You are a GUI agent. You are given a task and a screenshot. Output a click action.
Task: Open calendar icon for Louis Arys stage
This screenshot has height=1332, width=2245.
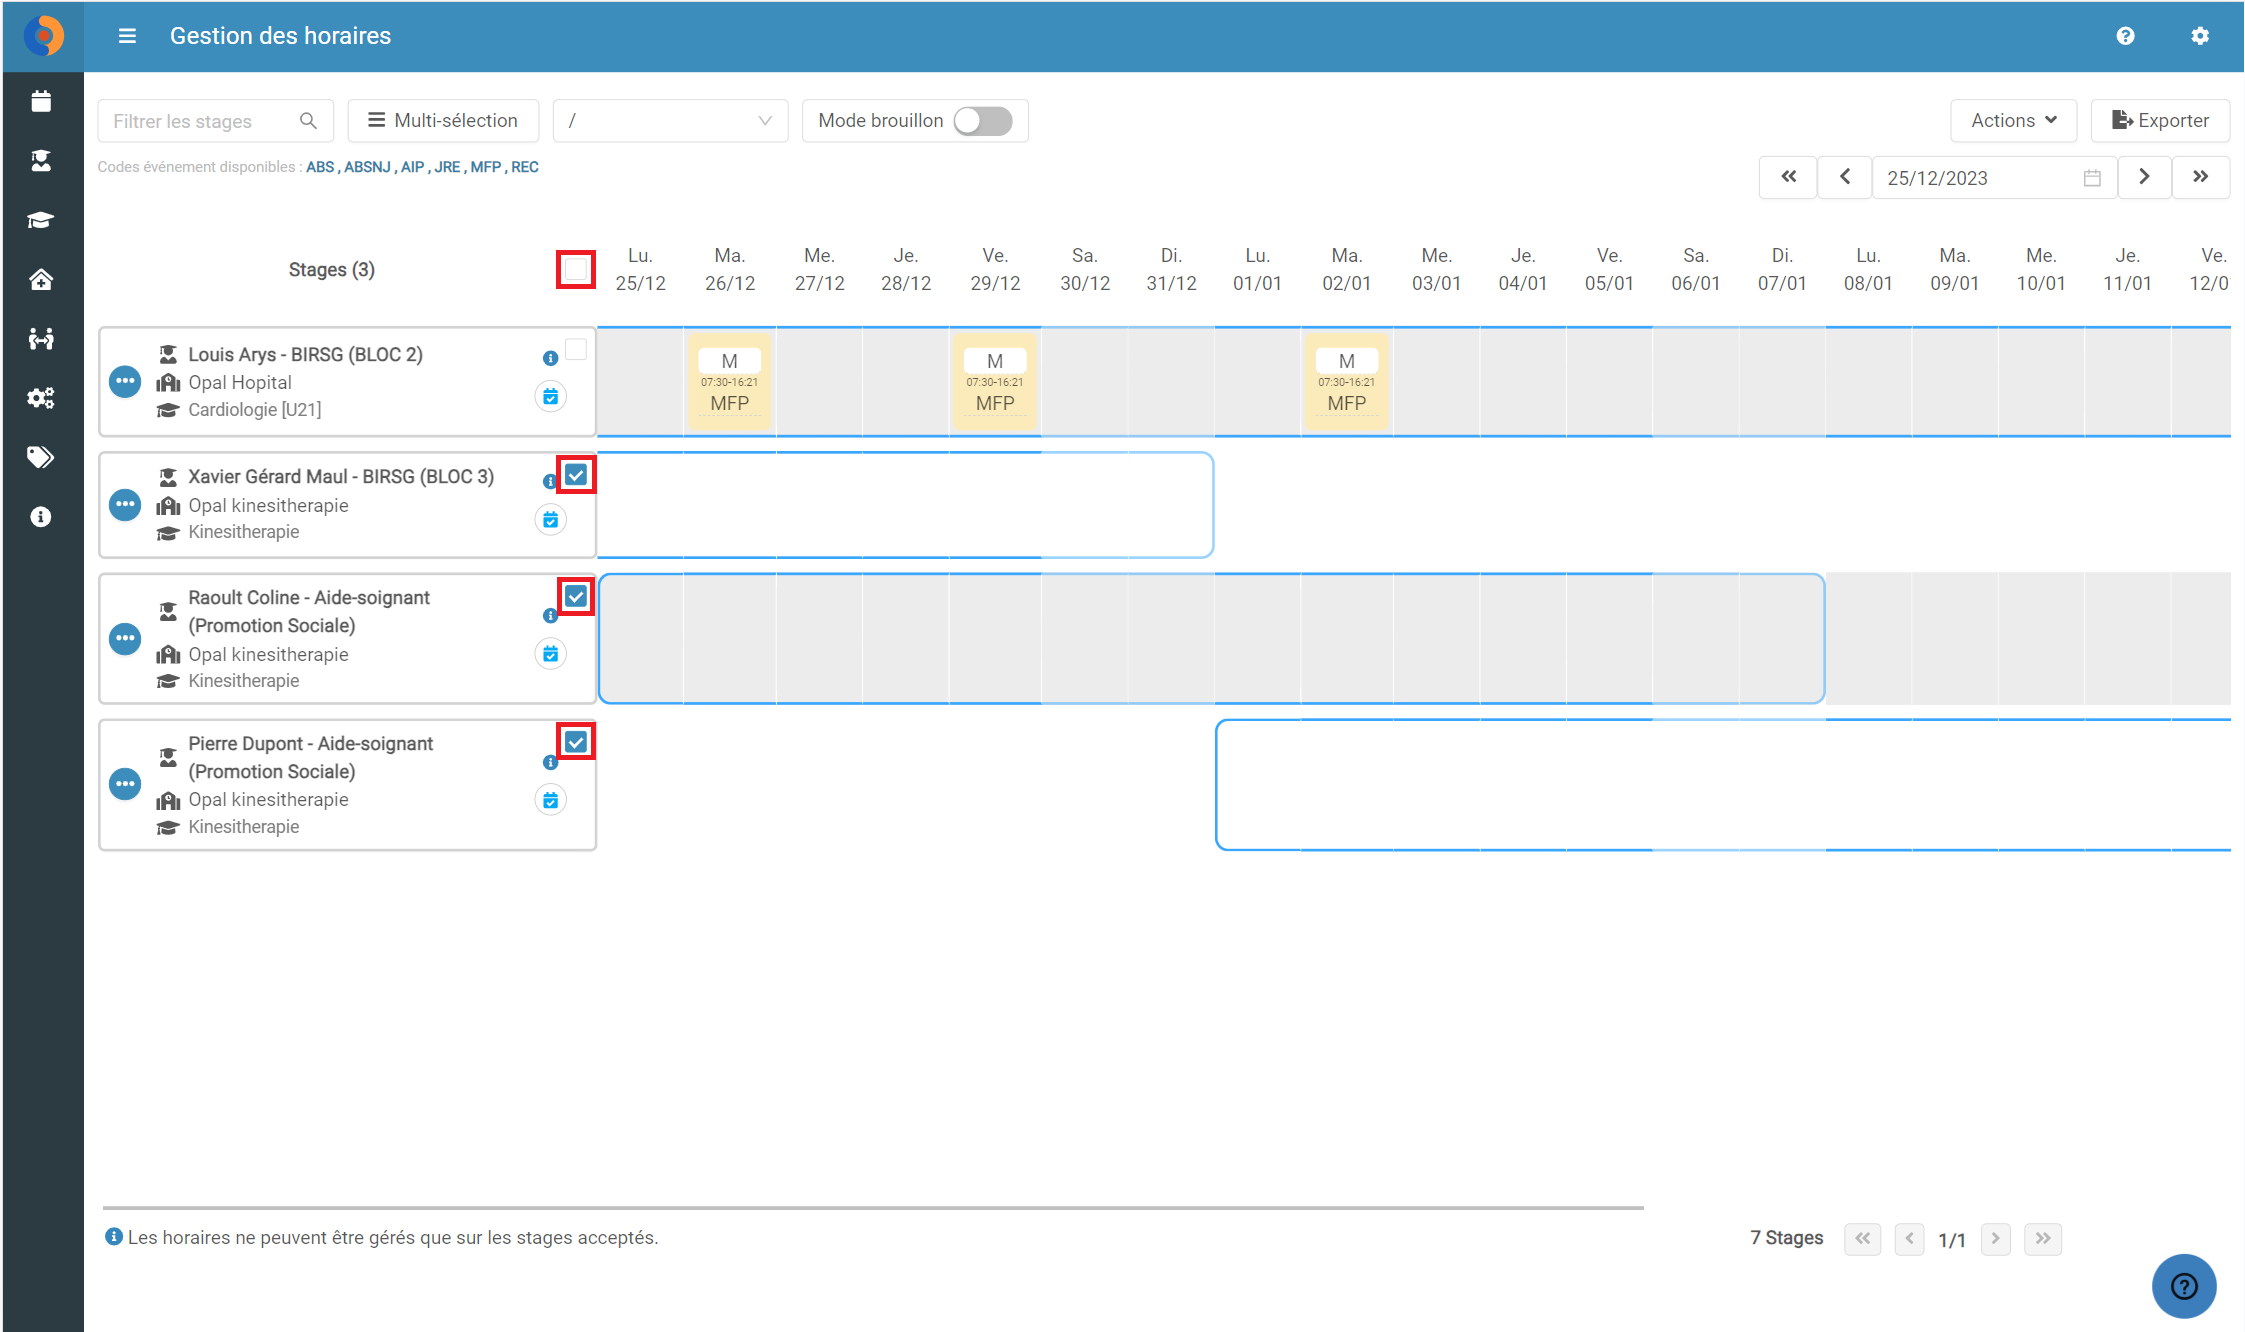point(551,397)
